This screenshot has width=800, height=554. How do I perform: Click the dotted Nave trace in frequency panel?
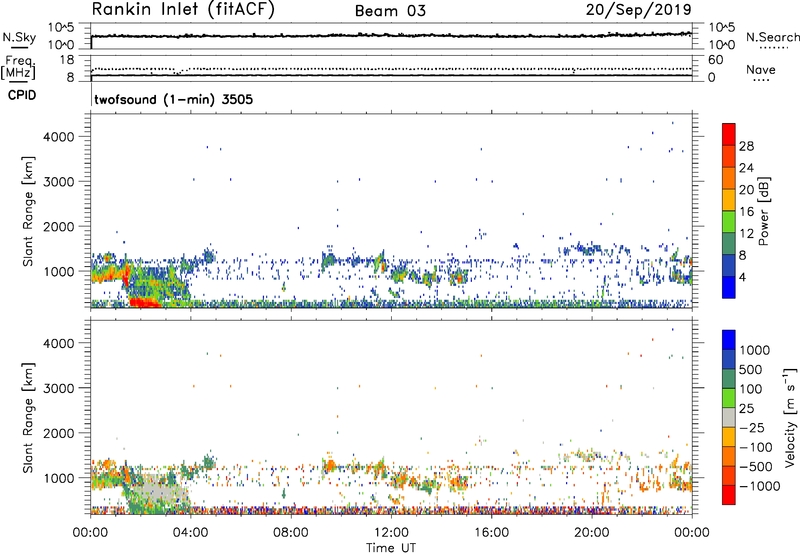pyautogui.click(x=391, y=69)
